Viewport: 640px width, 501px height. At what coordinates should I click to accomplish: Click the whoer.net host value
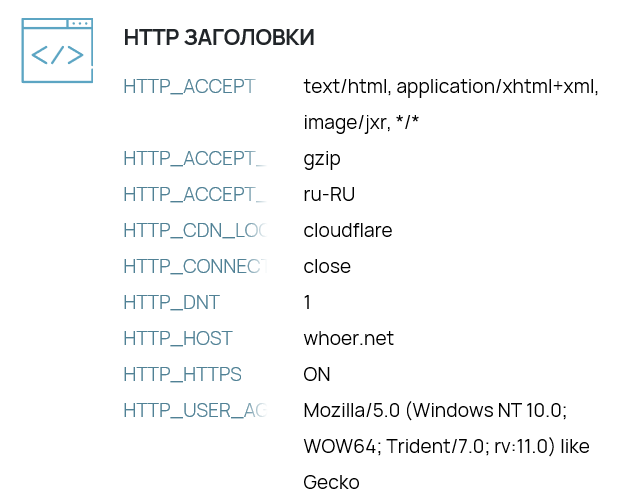(x=348, y=338)
